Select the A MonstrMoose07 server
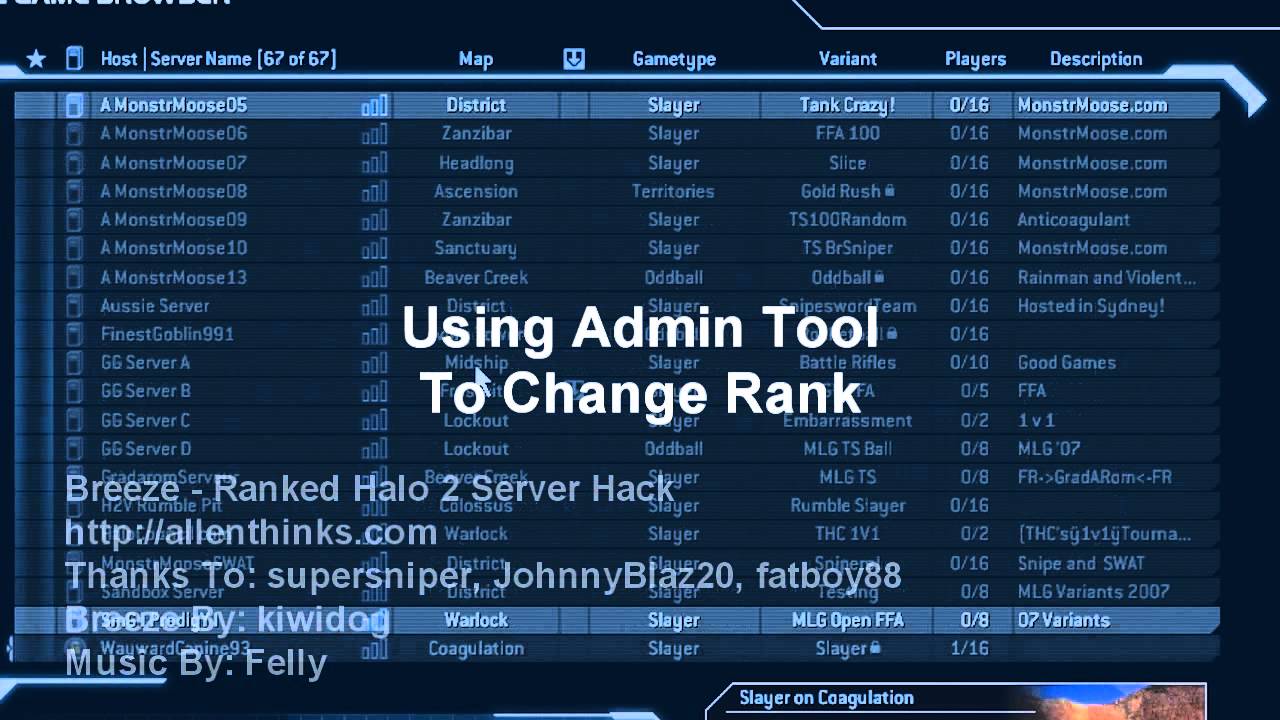 click(617, 163)
